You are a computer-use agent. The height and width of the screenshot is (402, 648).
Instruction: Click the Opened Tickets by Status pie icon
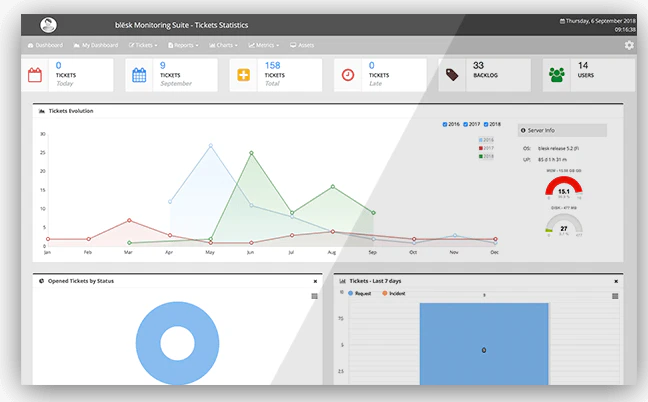[41, 281]
